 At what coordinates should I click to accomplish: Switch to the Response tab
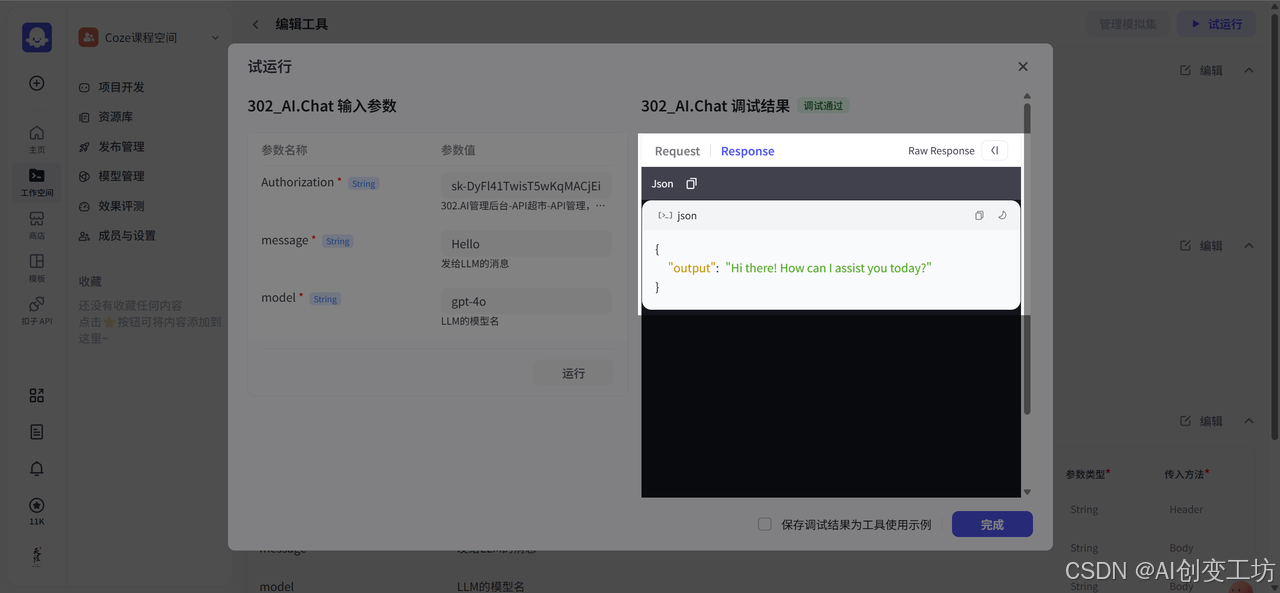[747, 151]
